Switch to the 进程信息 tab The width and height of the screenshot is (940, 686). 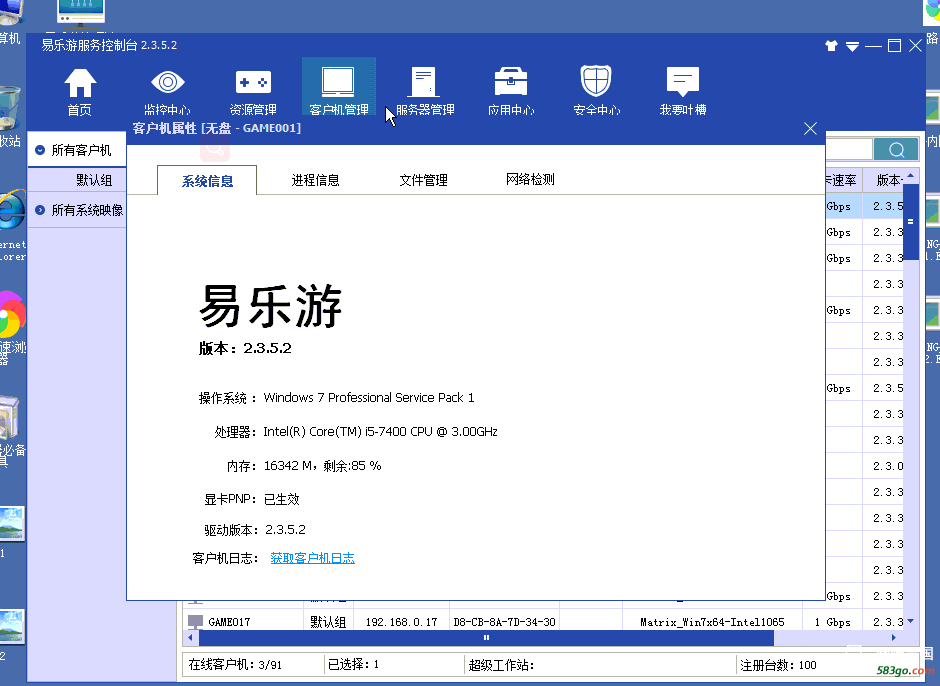[315, 180]
